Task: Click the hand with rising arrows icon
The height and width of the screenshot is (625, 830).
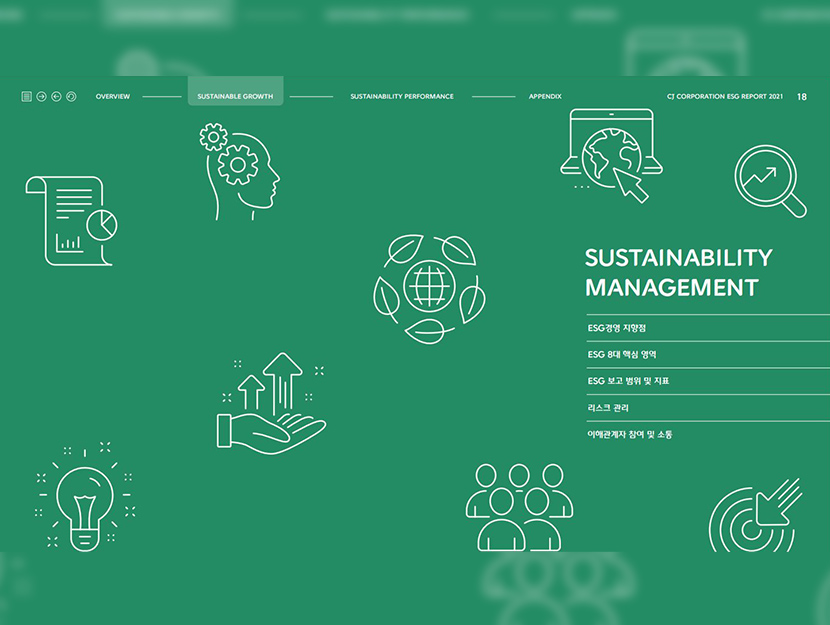Action: point(271,401)
